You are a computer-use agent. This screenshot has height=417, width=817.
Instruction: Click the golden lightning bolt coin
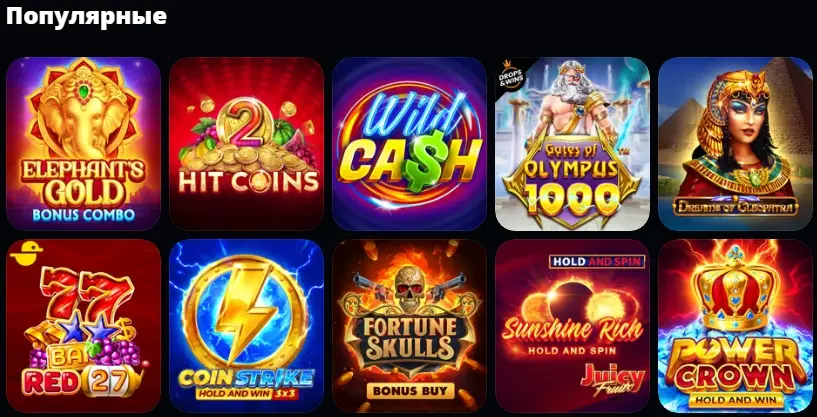tap(245, 311)
